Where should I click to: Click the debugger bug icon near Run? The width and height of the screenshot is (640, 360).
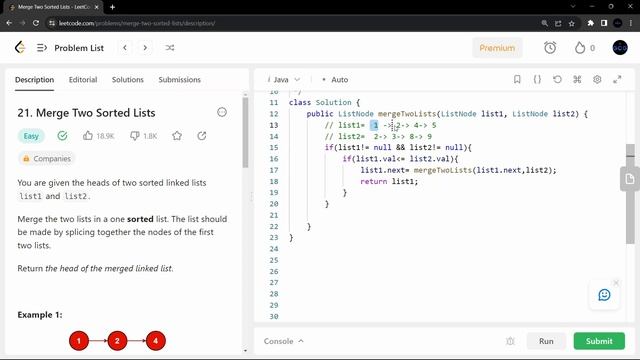pos(510,341)
